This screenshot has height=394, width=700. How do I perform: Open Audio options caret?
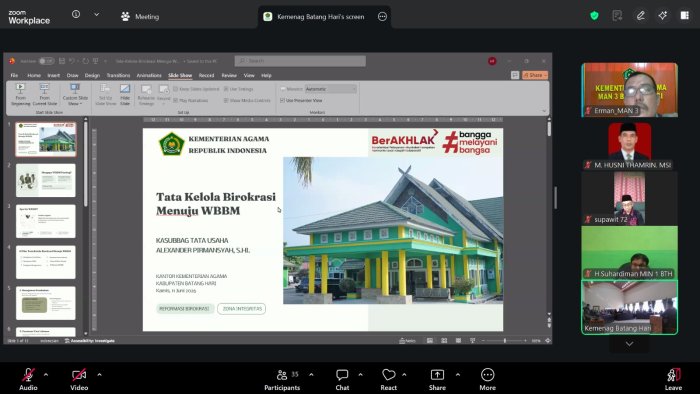point(46,375)
